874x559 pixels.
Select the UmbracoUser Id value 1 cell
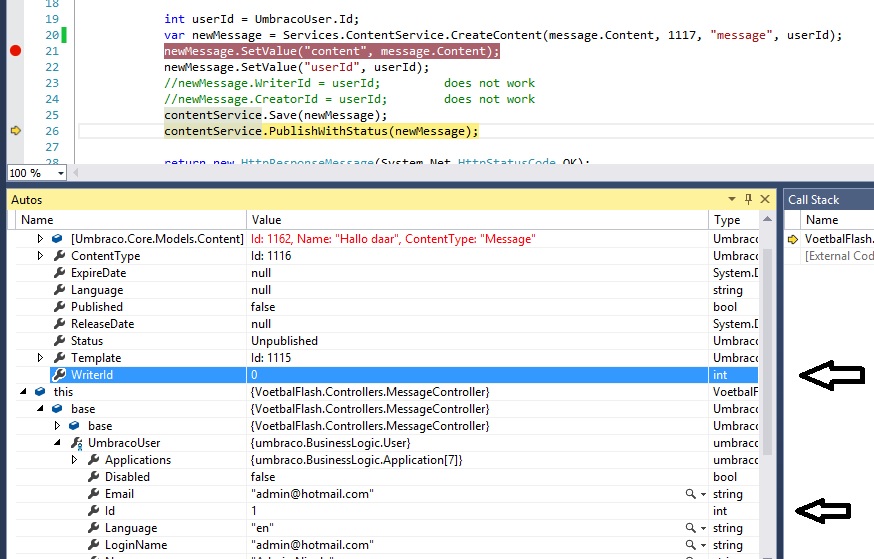477,511
